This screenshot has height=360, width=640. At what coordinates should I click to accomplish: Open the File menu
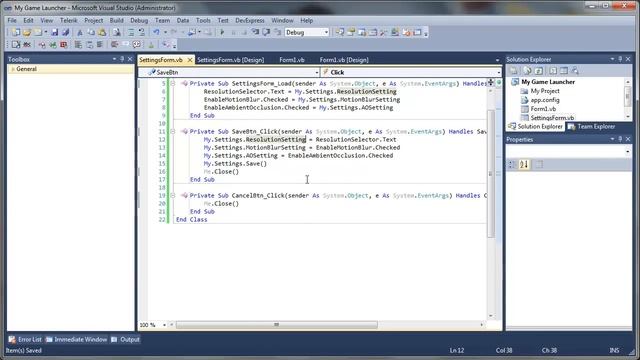pyautogui.click(x=12, y=20)
